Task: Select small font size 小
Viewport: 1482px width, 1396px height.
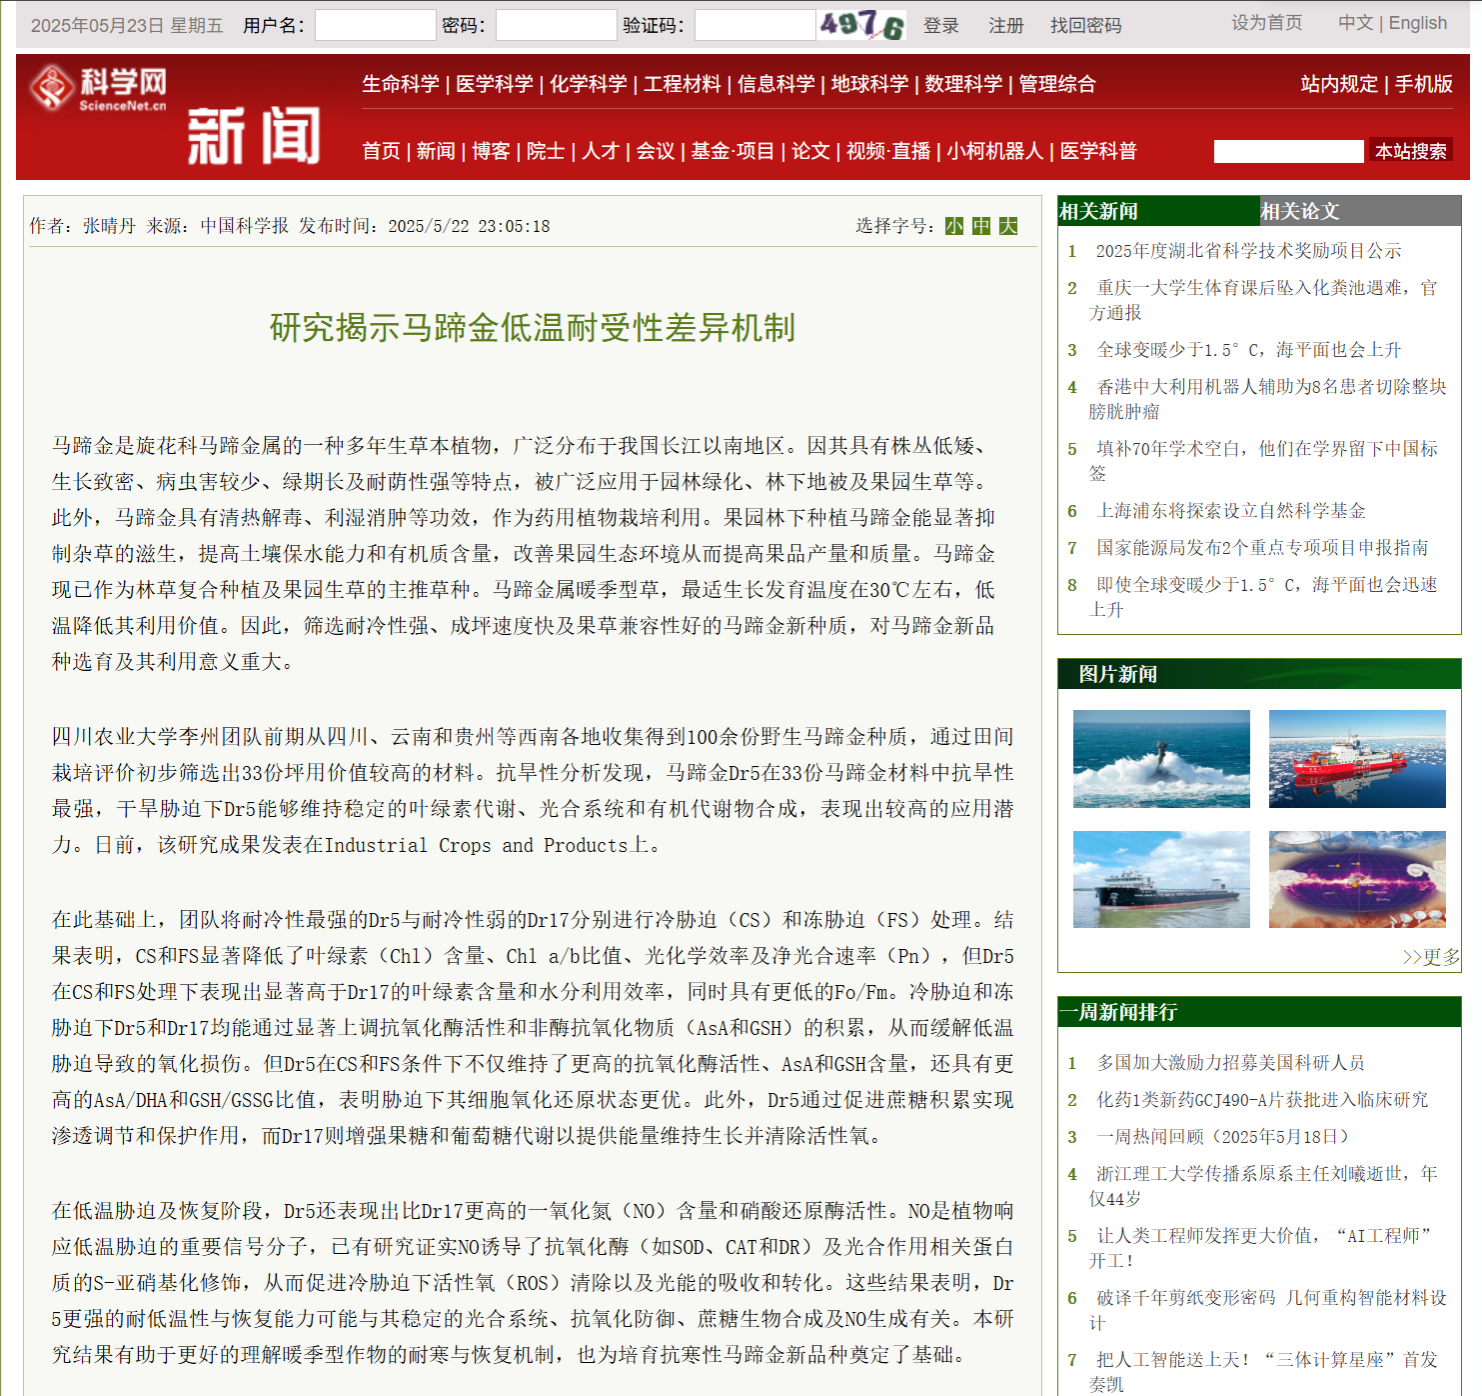Action: 954,226
